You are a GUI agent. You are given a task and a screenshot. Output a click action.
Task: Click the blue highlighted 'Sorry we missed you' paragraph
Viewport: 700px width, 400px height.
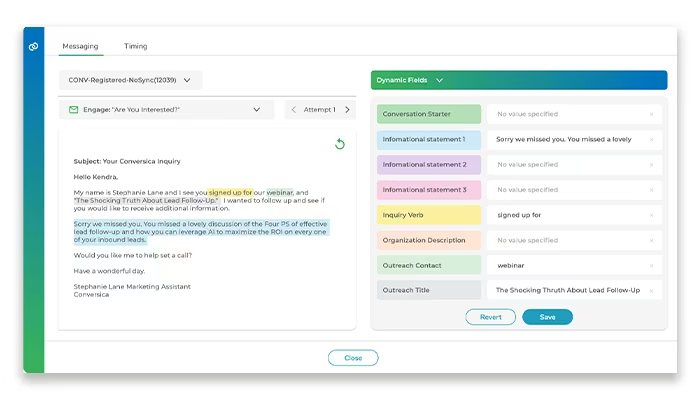pos(200,232)
